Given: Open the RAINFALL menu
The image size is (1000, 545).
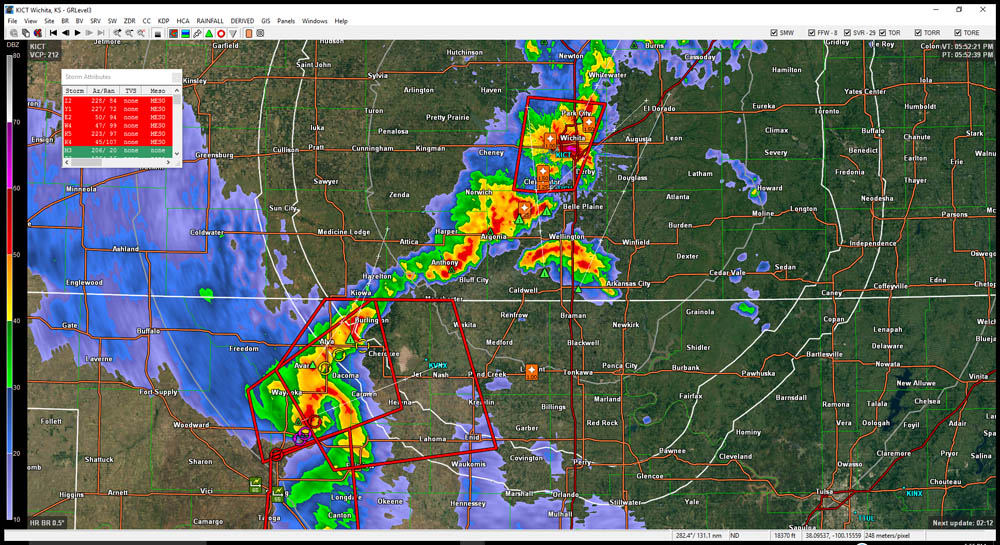Looking at the screenshot, I should pos(210,20).
